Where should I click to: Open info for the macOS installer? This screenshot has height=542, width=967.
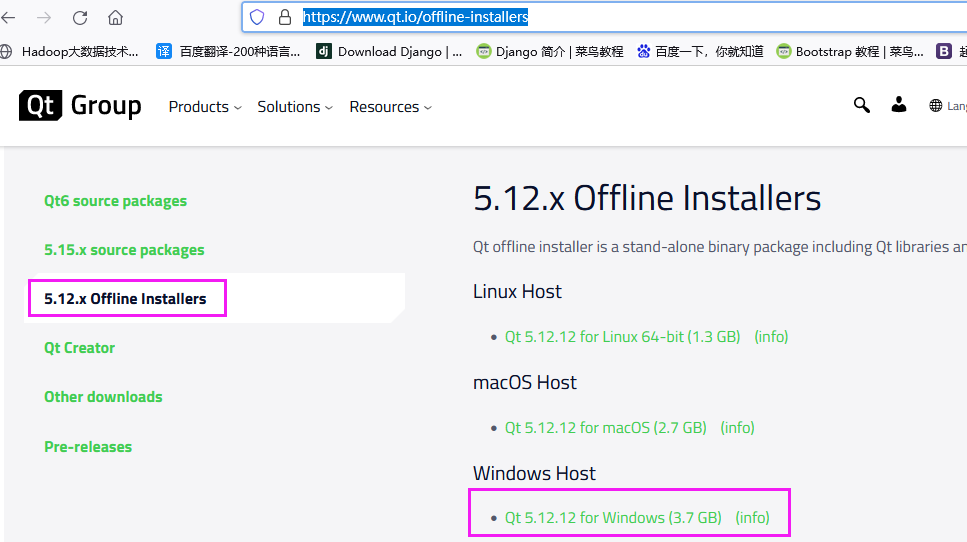pyautogui.click(x=738, y=427)
